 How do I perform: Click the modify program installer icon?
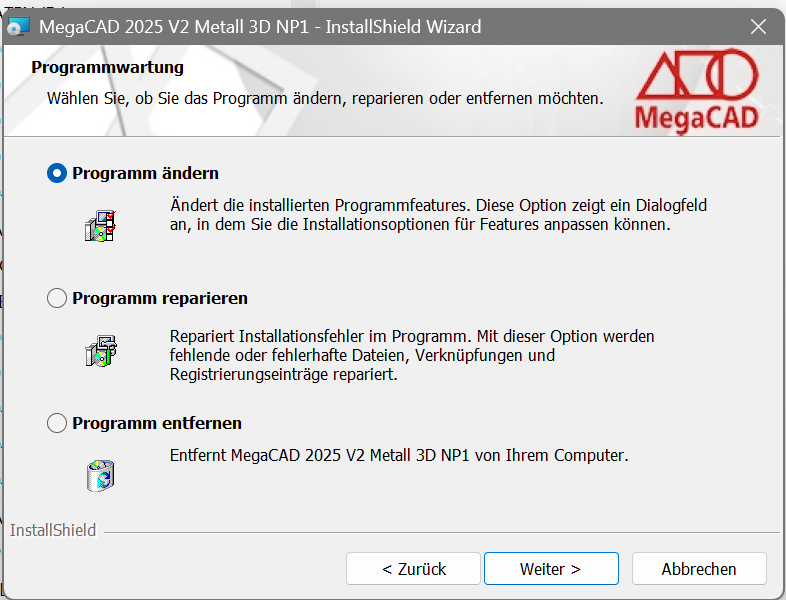(101, 226)
